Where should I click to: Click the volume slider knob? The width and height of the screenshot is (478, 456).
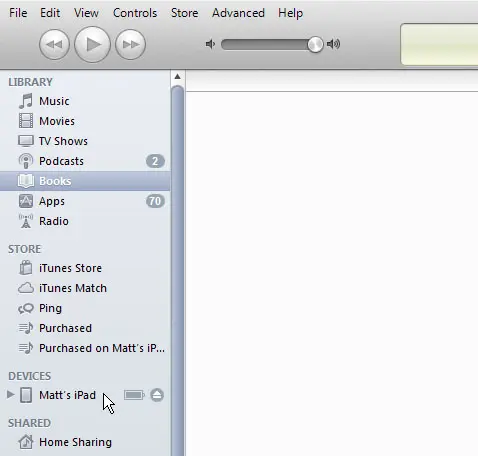tap(315, 44)
